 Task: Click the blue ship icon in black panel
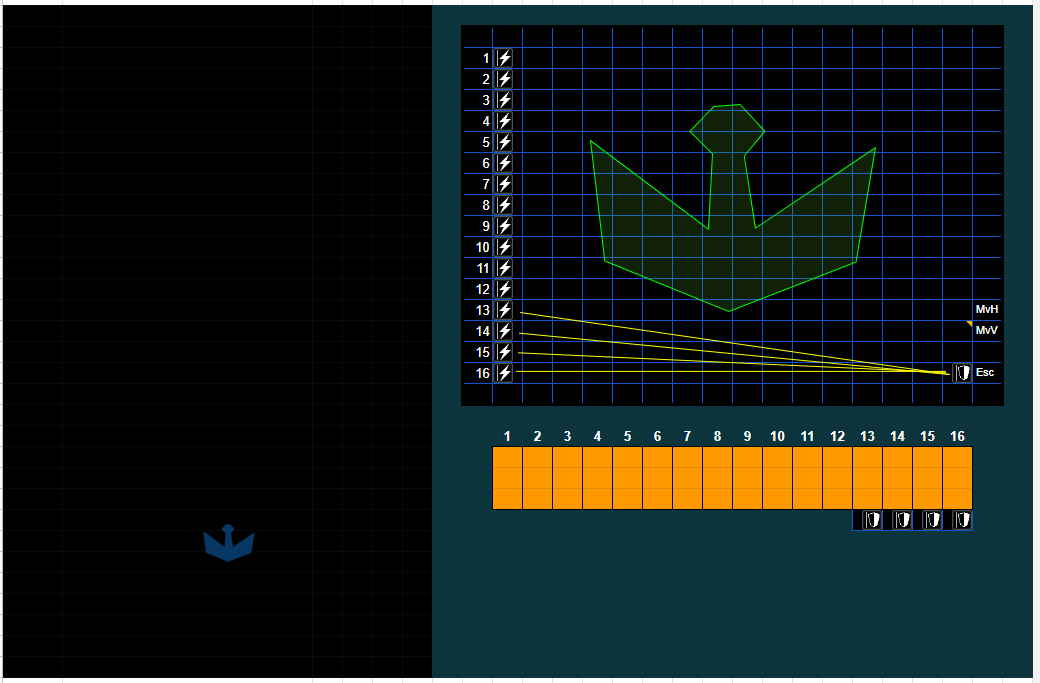229,543
